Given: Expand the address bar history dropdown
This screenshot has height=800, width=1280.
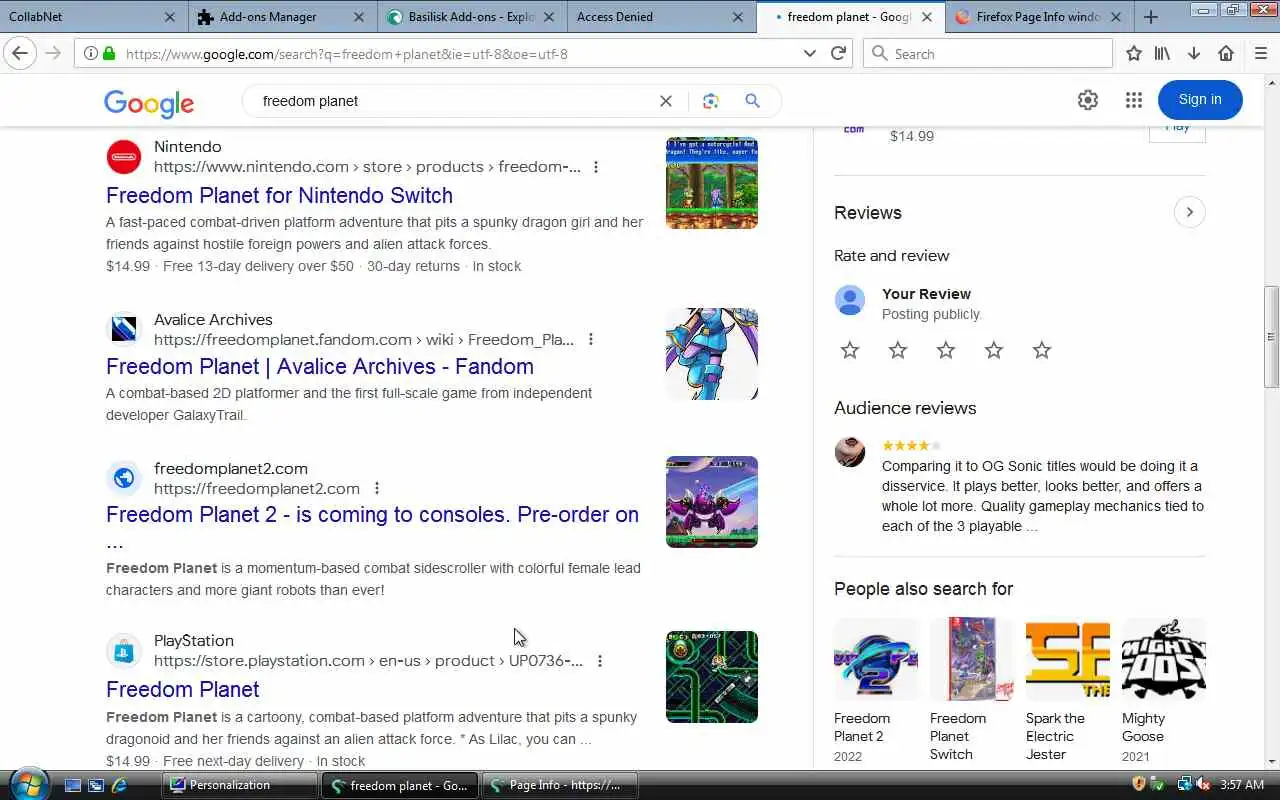Looking at the screenshot, I should tap(810, 54).
